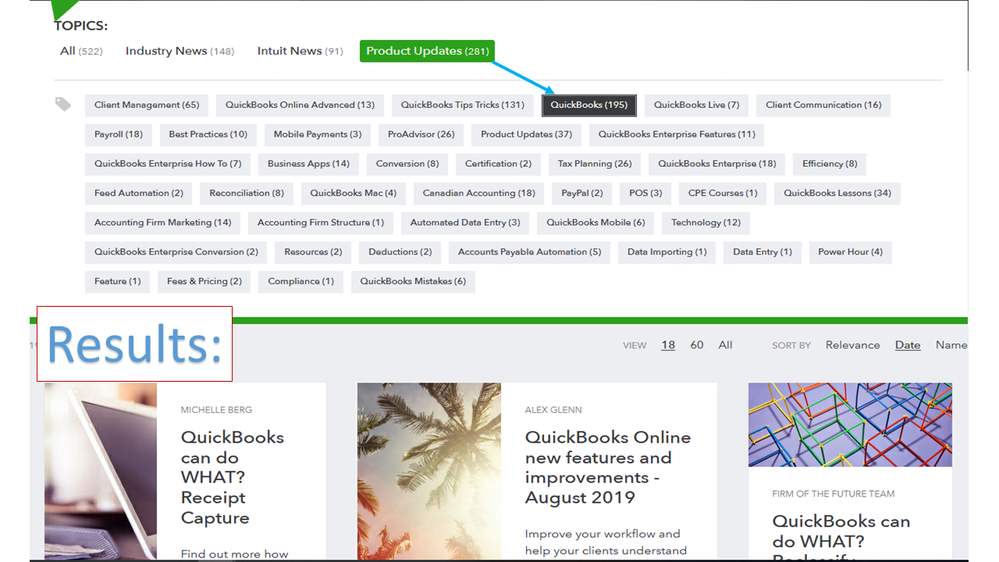Viewport: 999px width, 562px height.
Task: Select the Feature (1) tag
Action: click(117, 281)
